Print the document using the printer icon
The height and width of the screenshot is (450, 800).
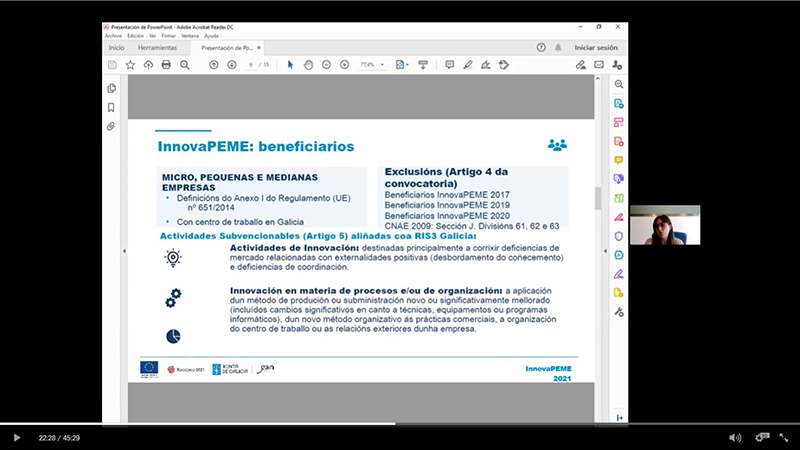166,65
